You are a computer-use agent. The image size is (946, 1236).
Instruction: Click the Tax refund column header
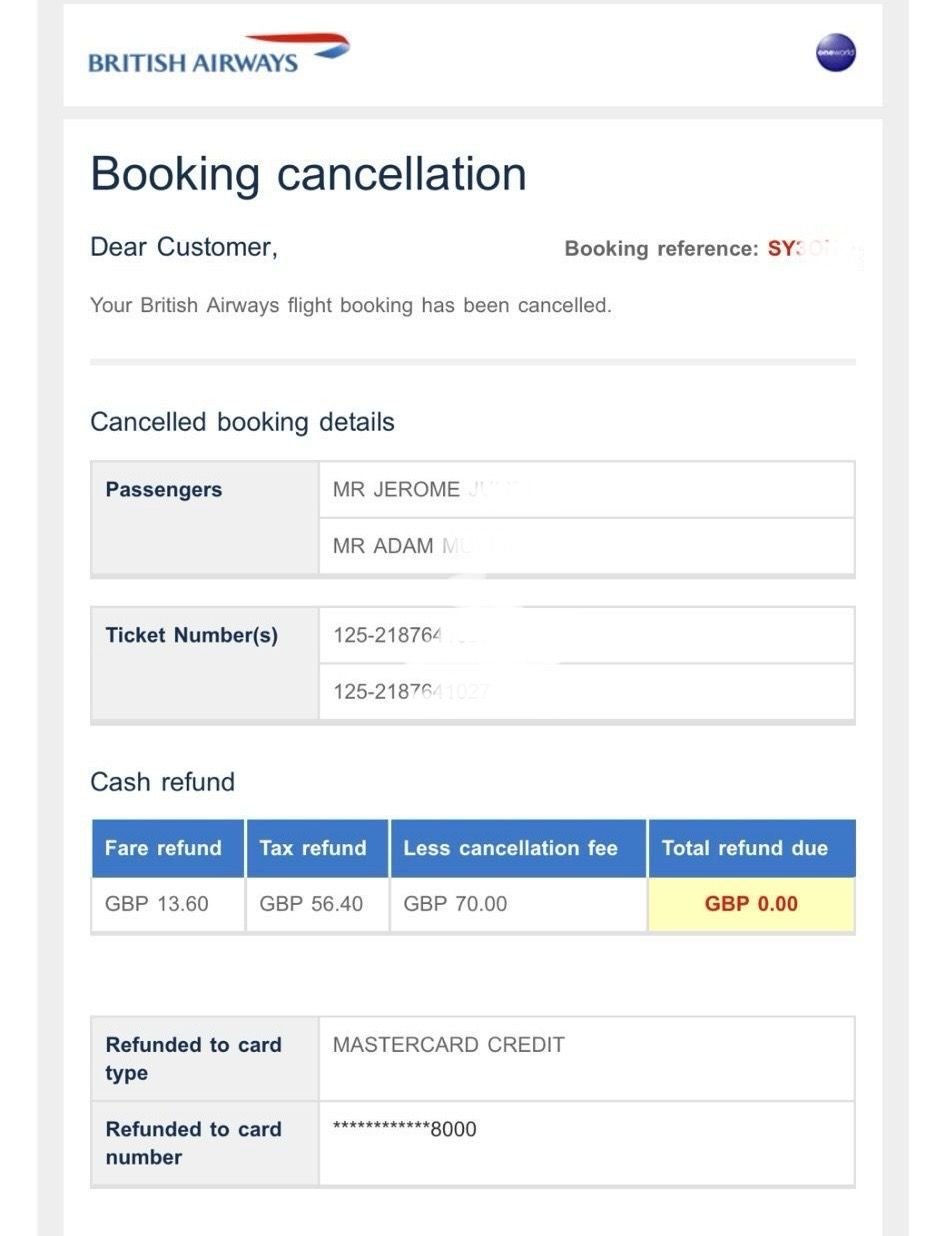coord(313,848)
